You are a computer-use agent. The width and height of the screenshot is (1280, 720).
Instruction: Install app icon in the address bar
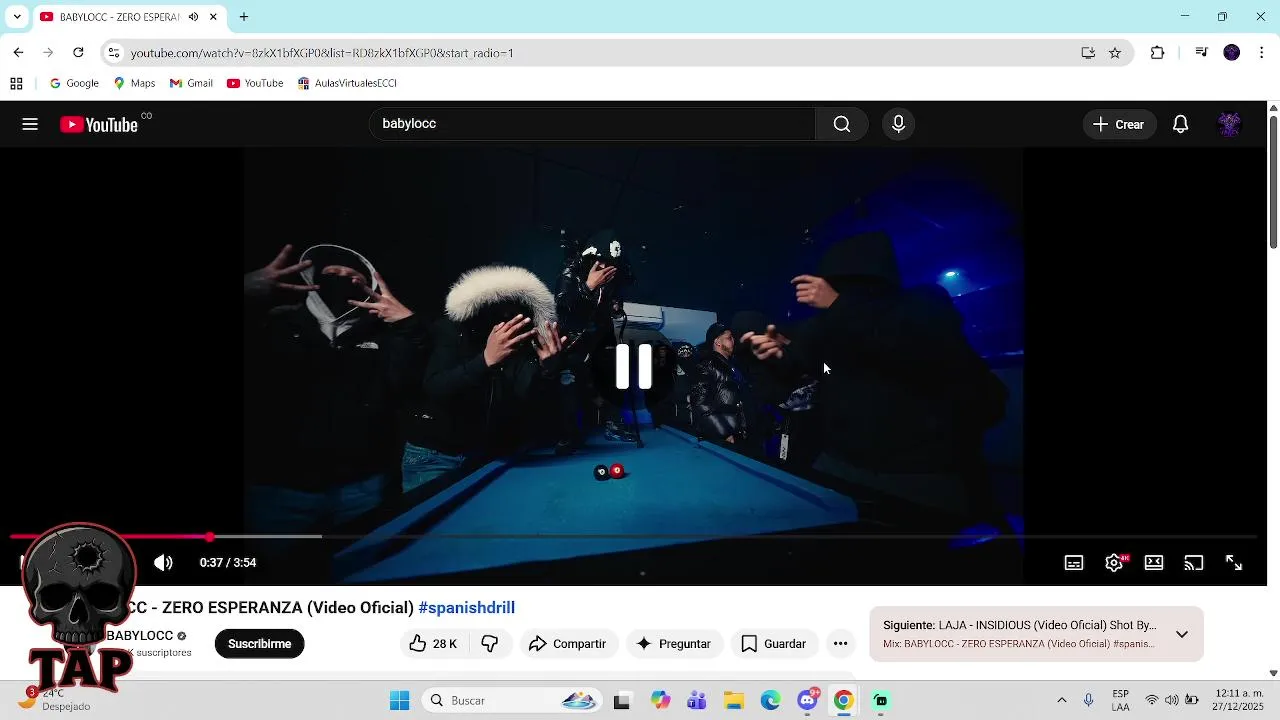click(1088, 53)
